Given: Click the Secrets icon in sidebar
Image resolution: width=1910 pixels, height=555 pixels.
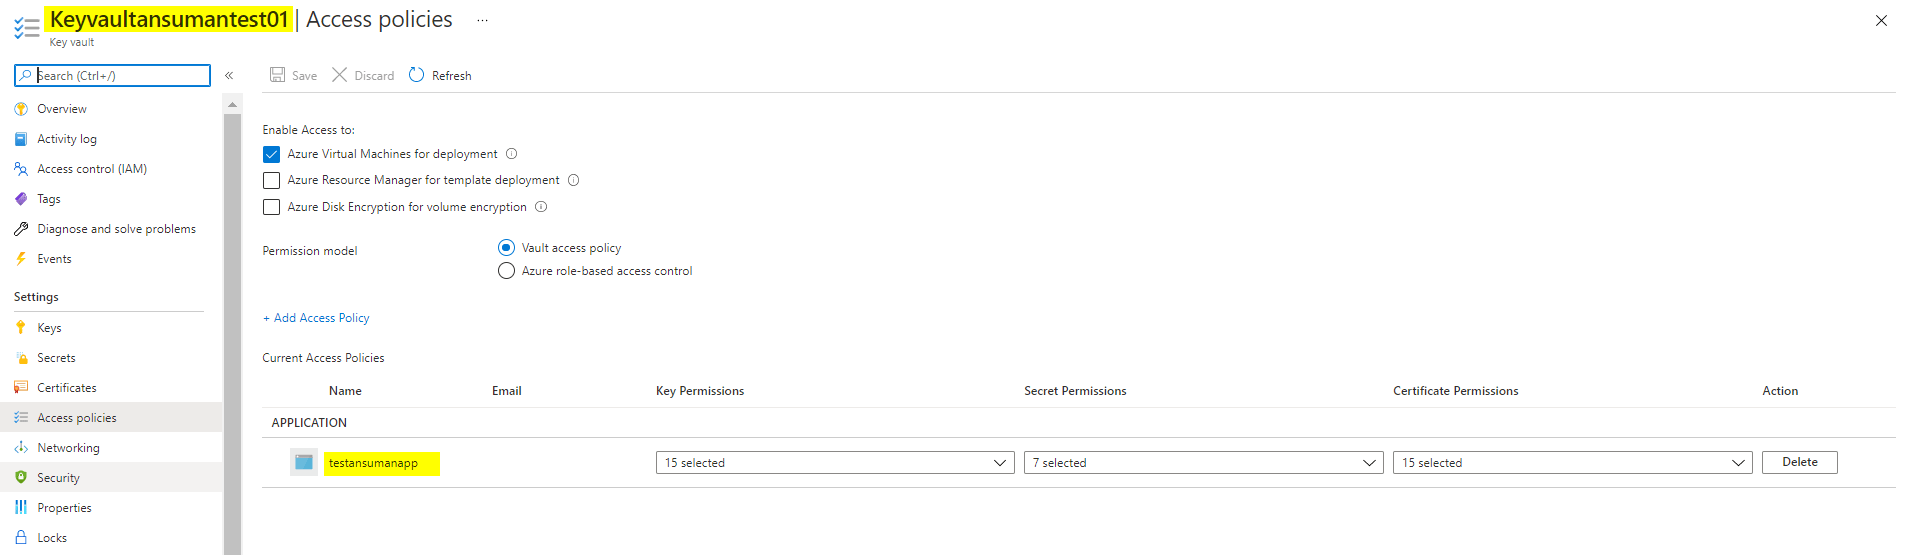Looking at the screenshot, I should click(21, 358).
